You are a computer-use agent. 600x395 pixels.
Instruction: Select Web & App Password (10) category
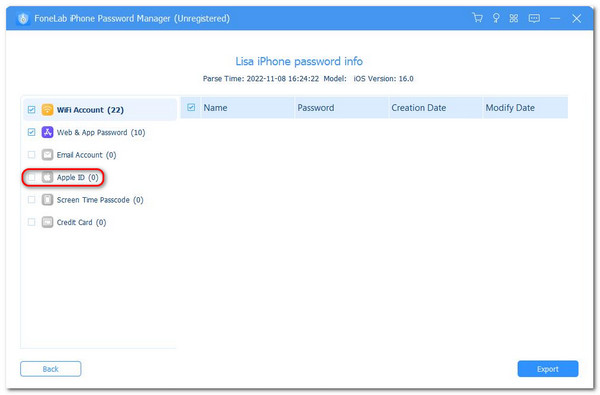point(101,132)
